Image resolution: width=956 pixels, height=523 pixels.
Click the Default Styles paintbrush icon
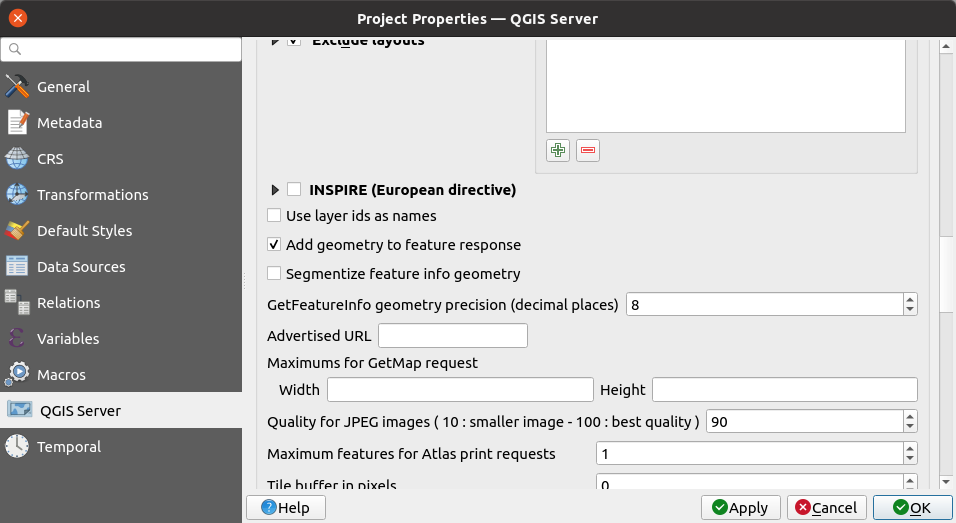pos(17,230)
